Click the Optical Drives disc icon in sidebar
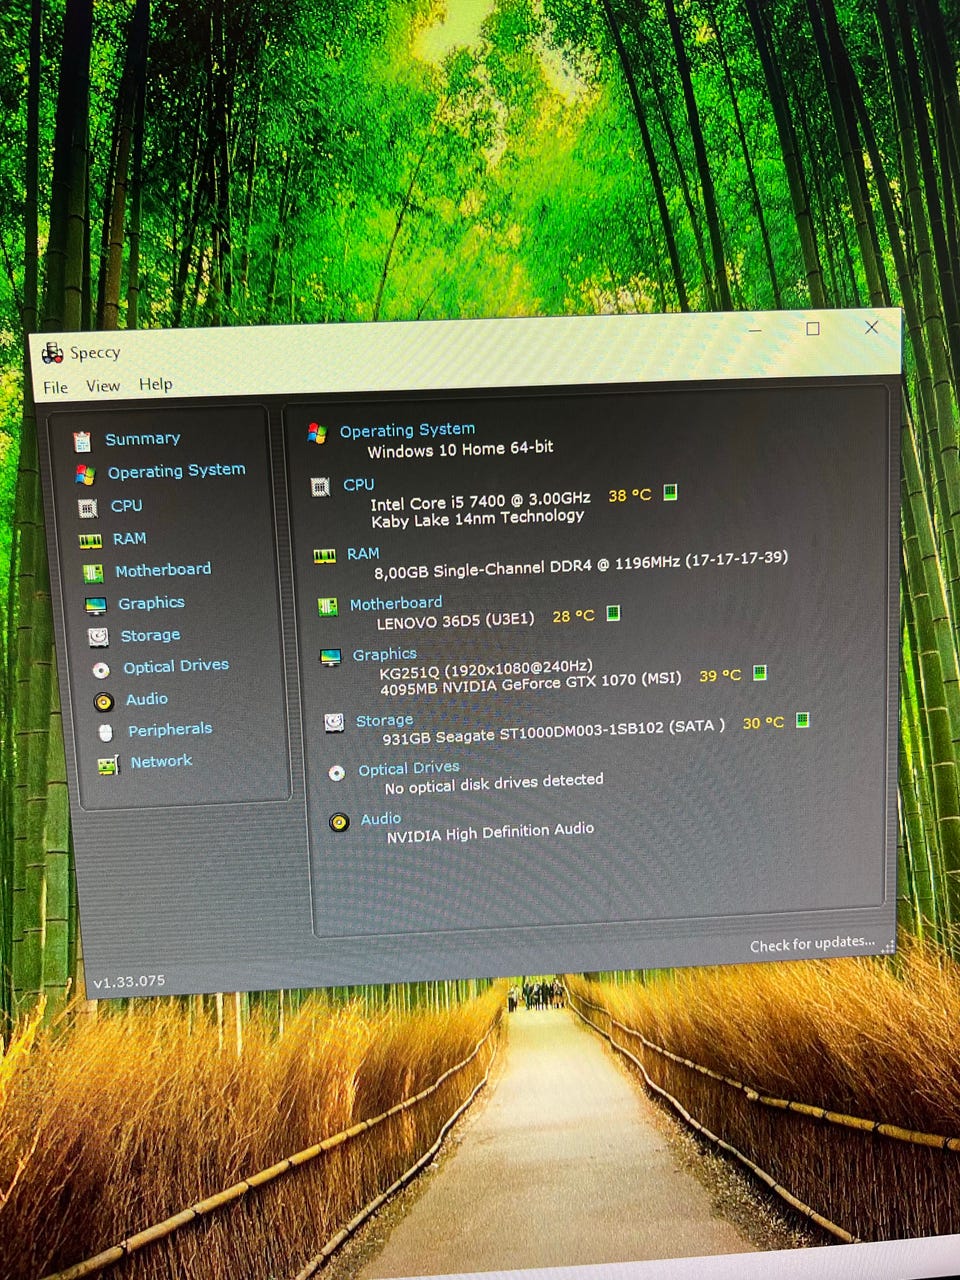 (101, 670)
